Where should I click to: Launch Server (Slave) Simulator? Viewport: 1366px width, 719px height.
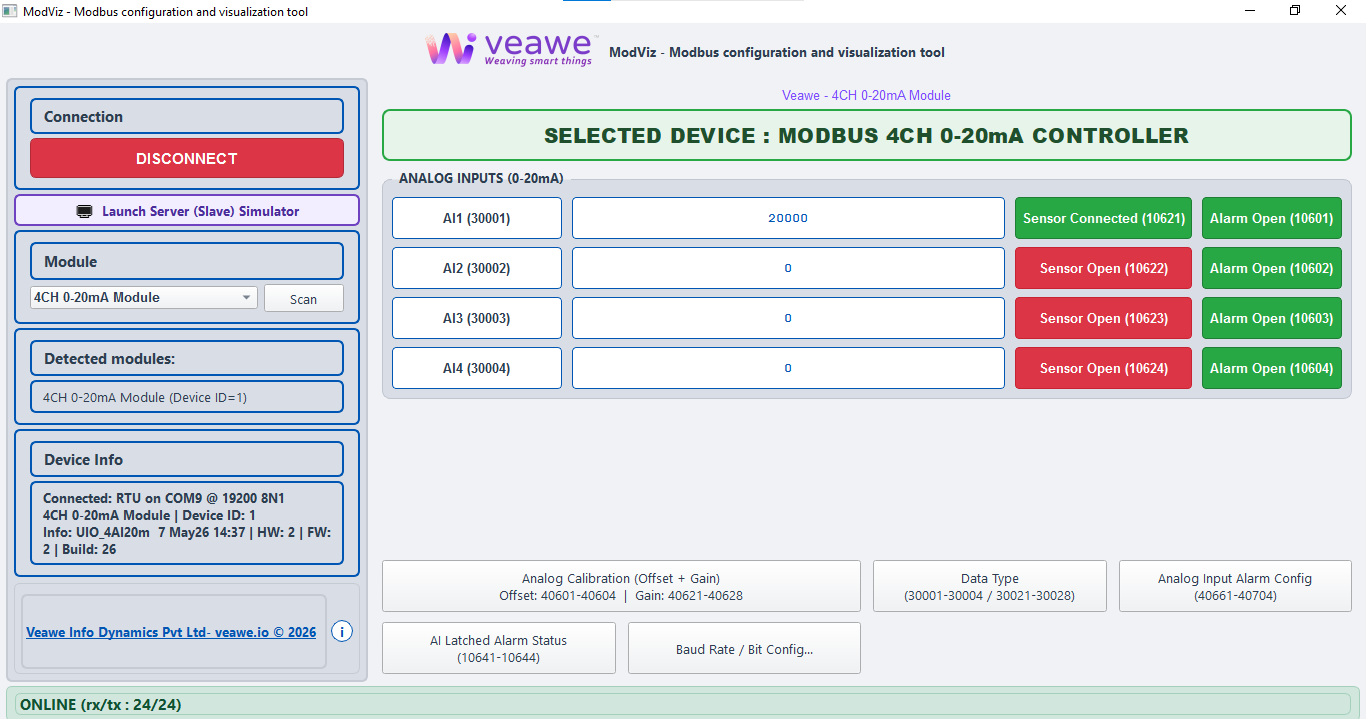187,211
